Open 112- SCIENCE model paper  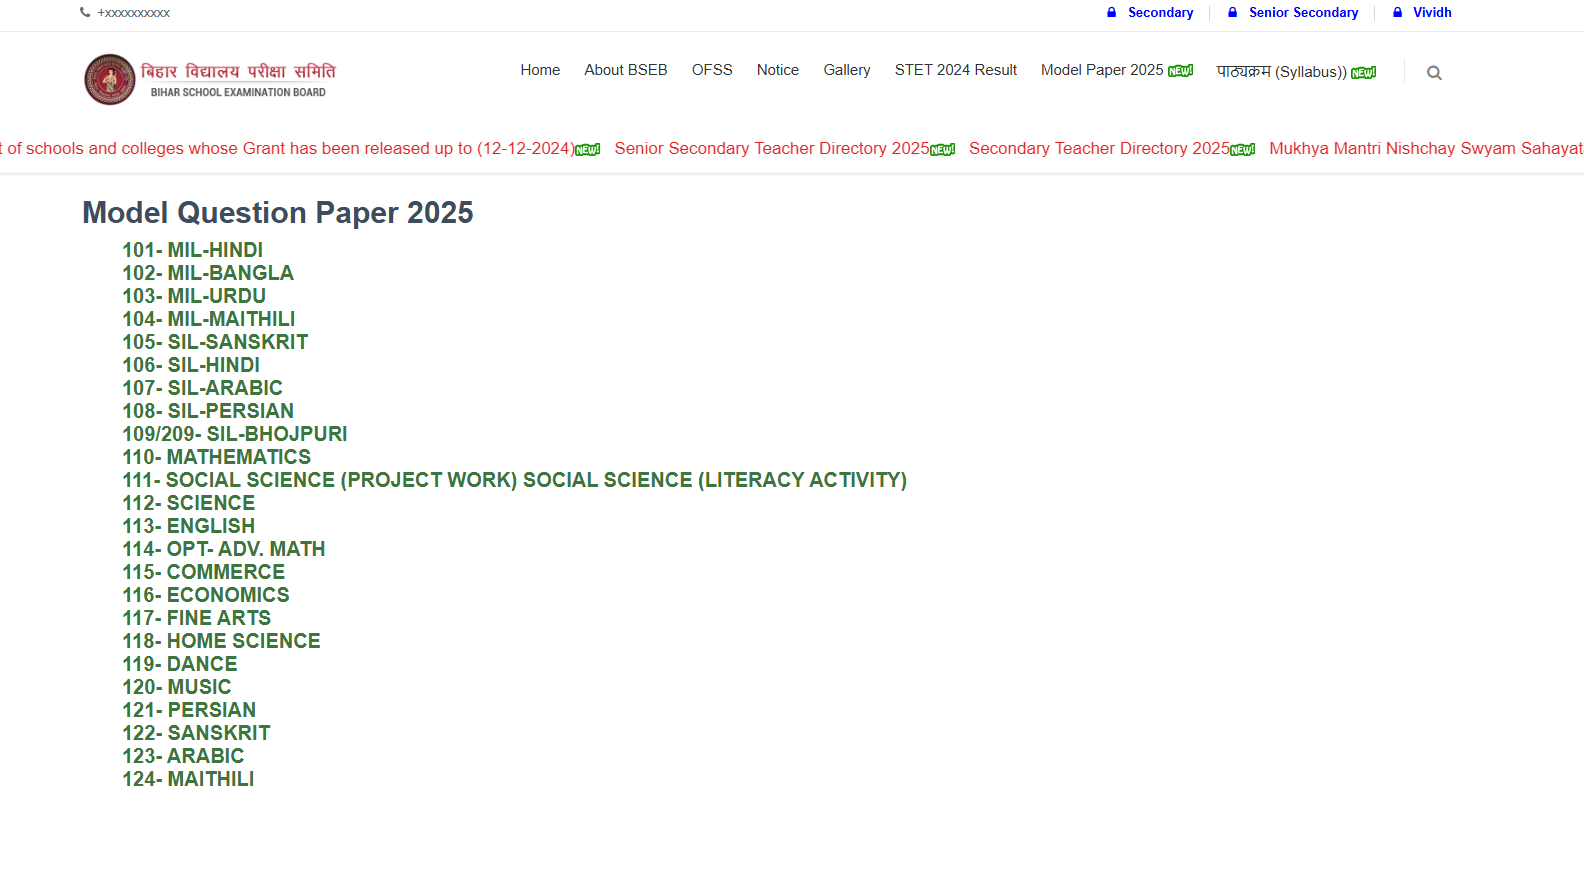pyautogui.click(x=189, y=503)
